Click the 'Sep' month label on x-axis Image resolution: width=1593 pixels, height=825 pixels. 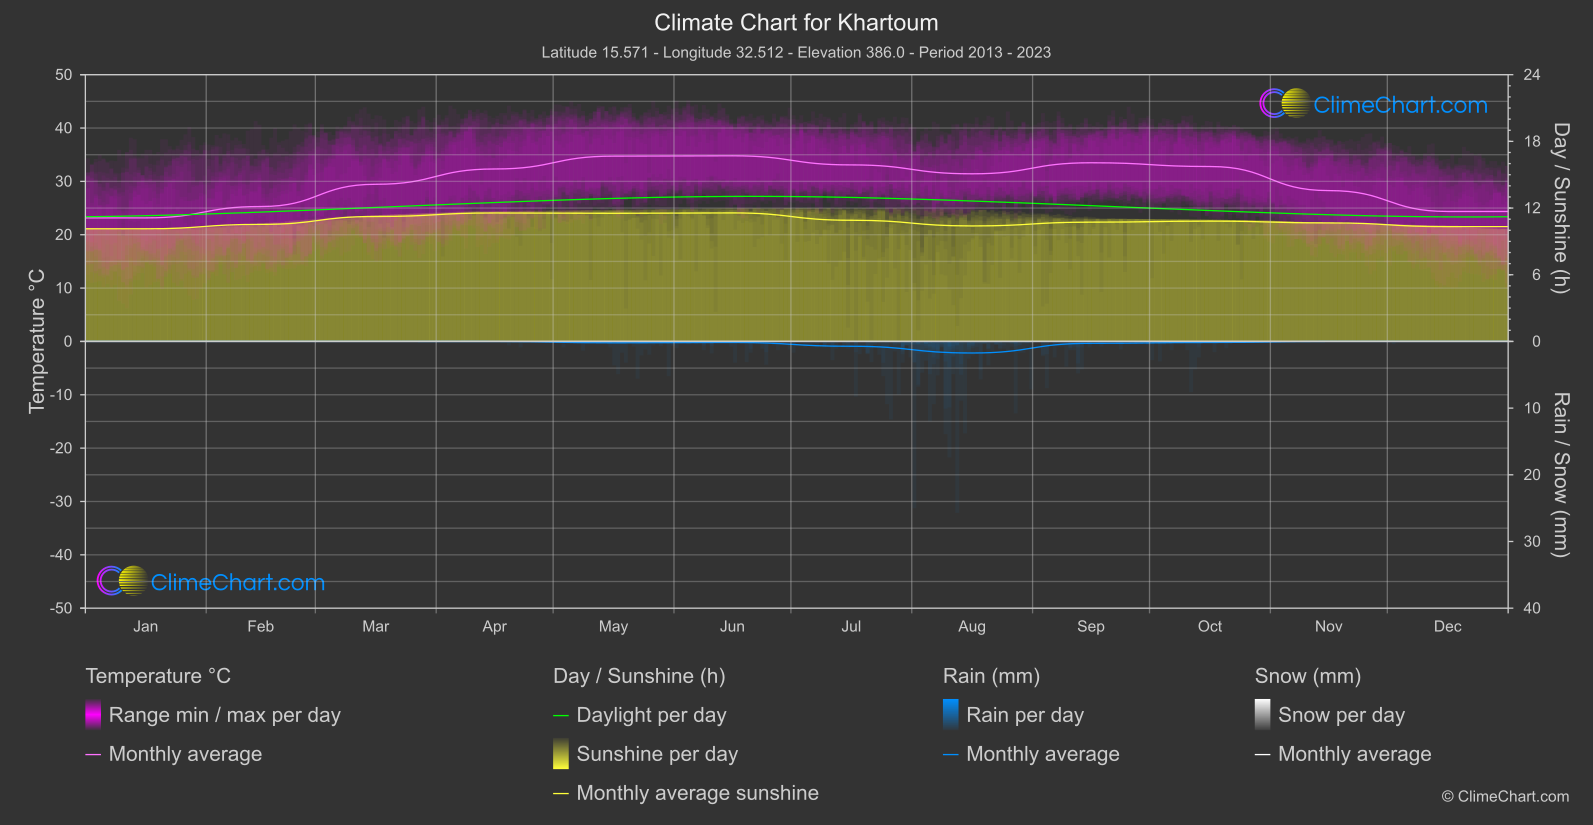click(x=1091, y=626)
